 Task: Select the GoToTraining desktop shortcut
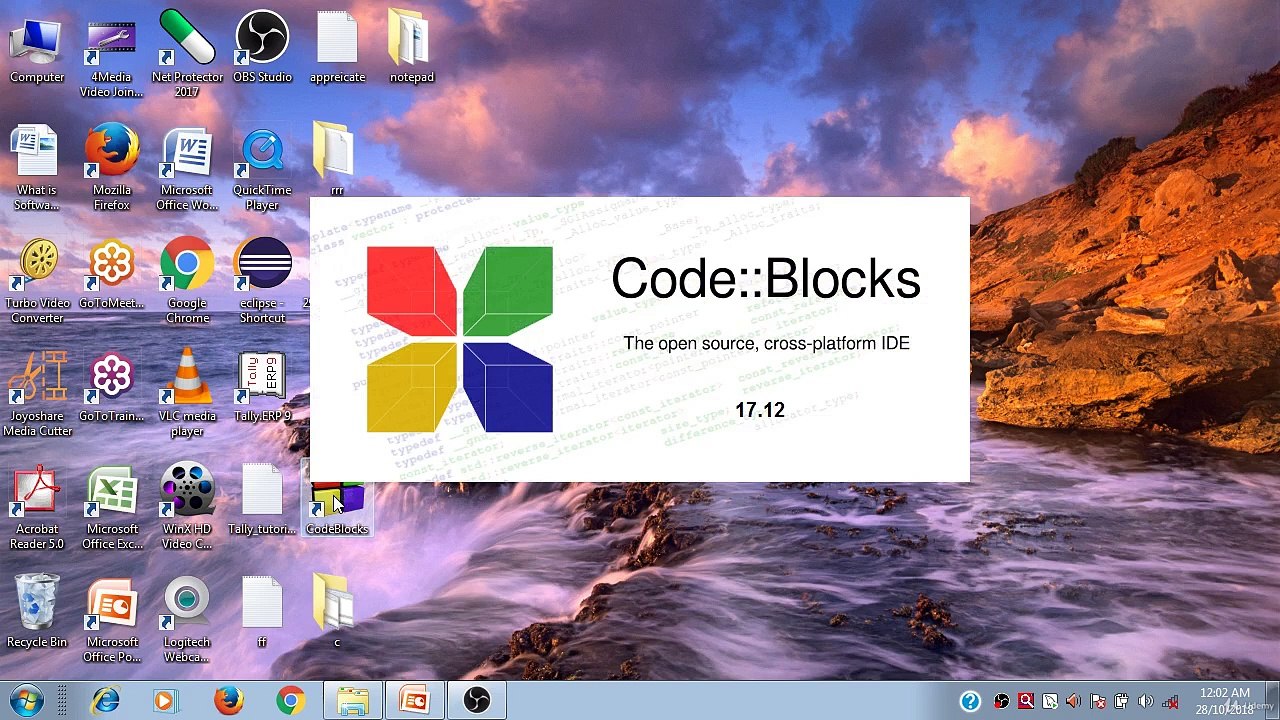[x=112, y=387]
